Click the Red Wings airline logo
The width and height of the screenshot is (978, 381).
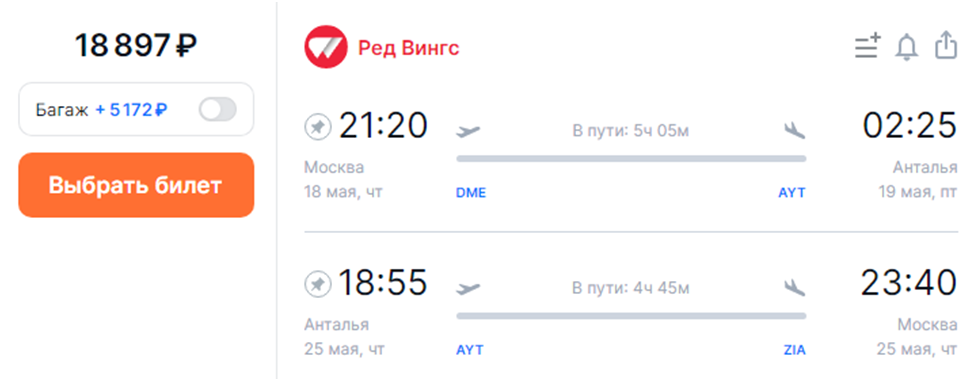pos(326,47)
